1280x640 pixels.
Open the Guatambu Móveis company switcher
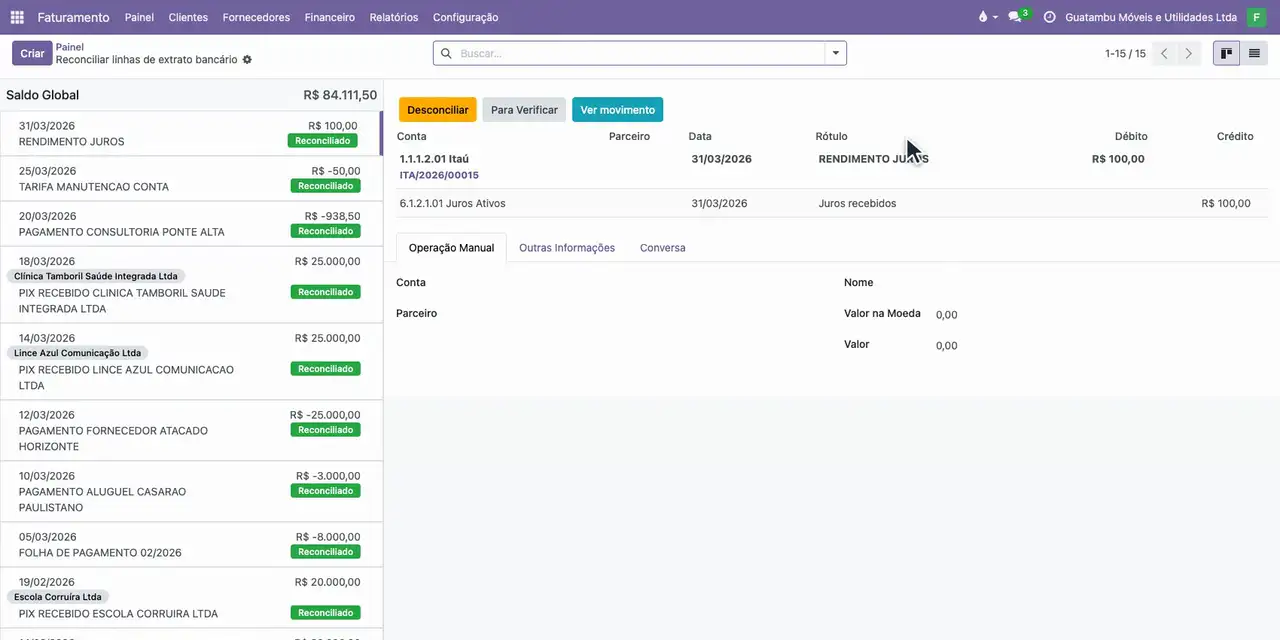(1151, 17)
